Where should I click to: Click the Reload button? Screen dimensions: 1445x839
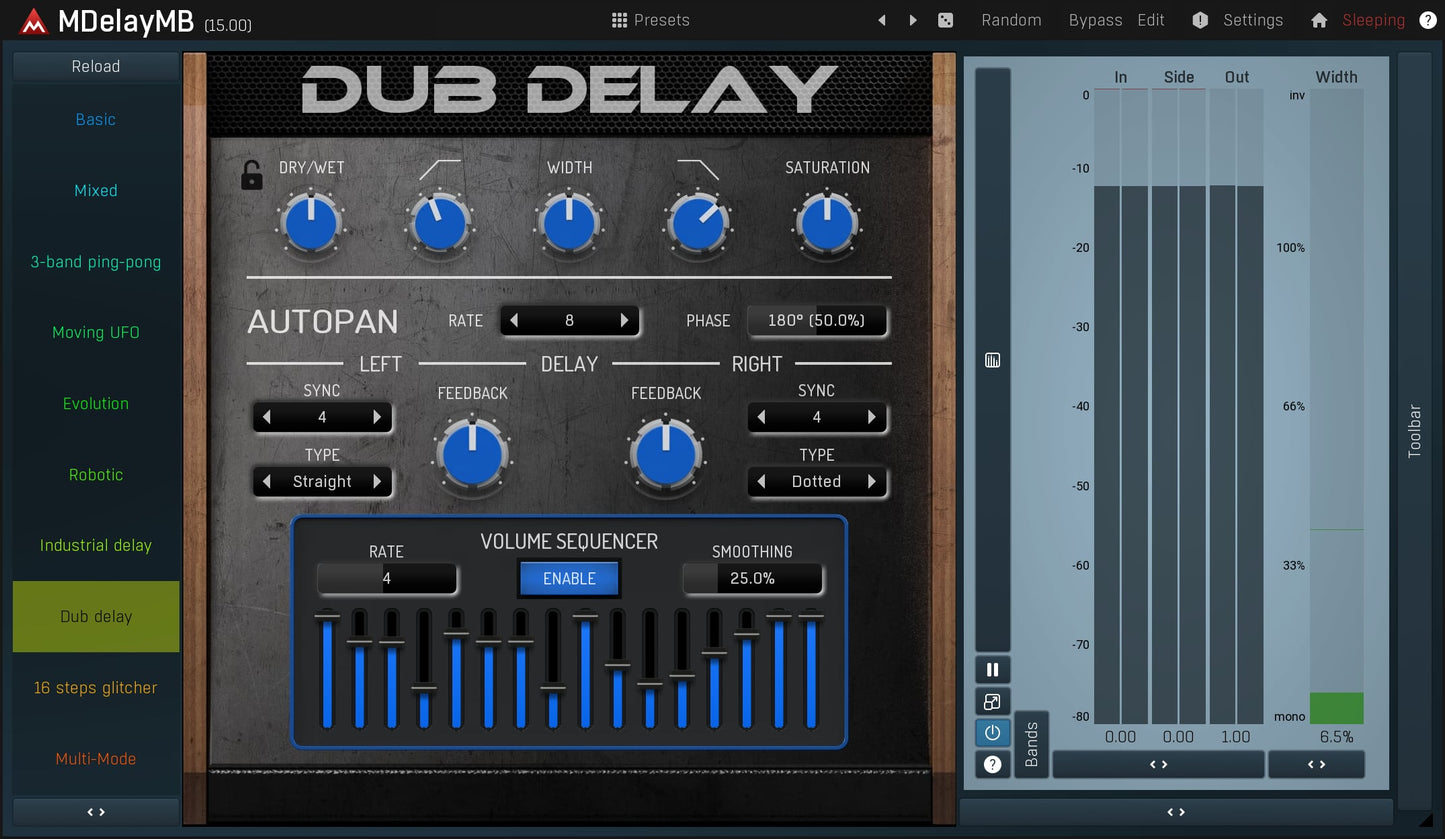point(96,66)
